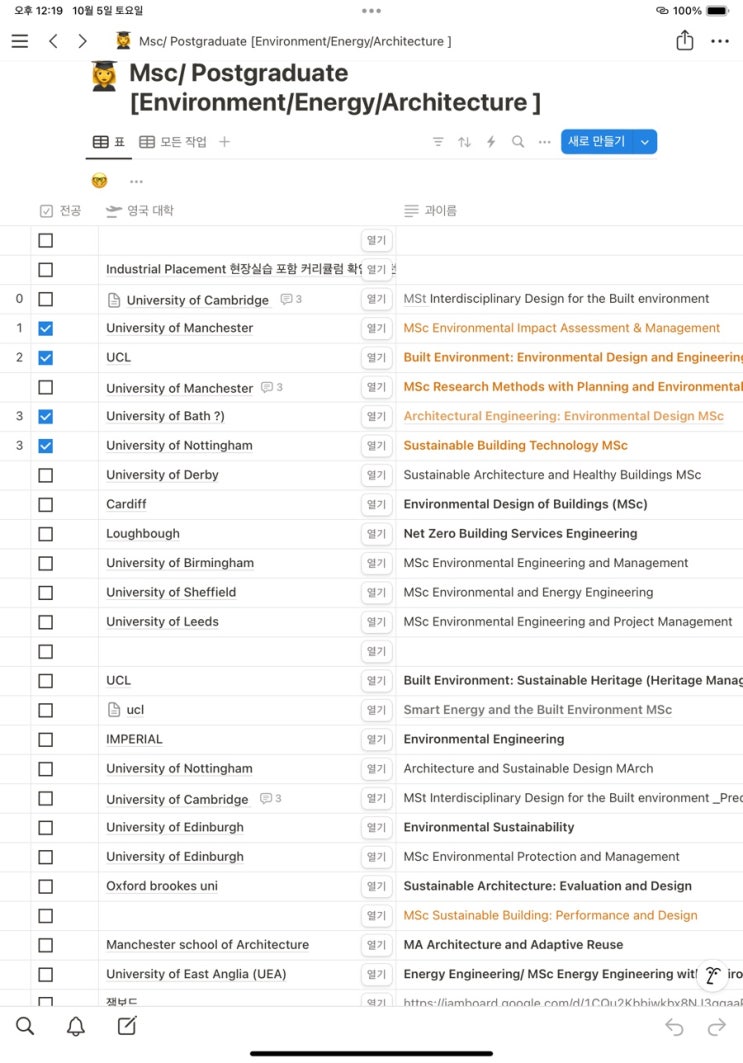This screenshot has width=743, height=1063.
Task: Check the University of Derby checkbox
Action: 45,475
